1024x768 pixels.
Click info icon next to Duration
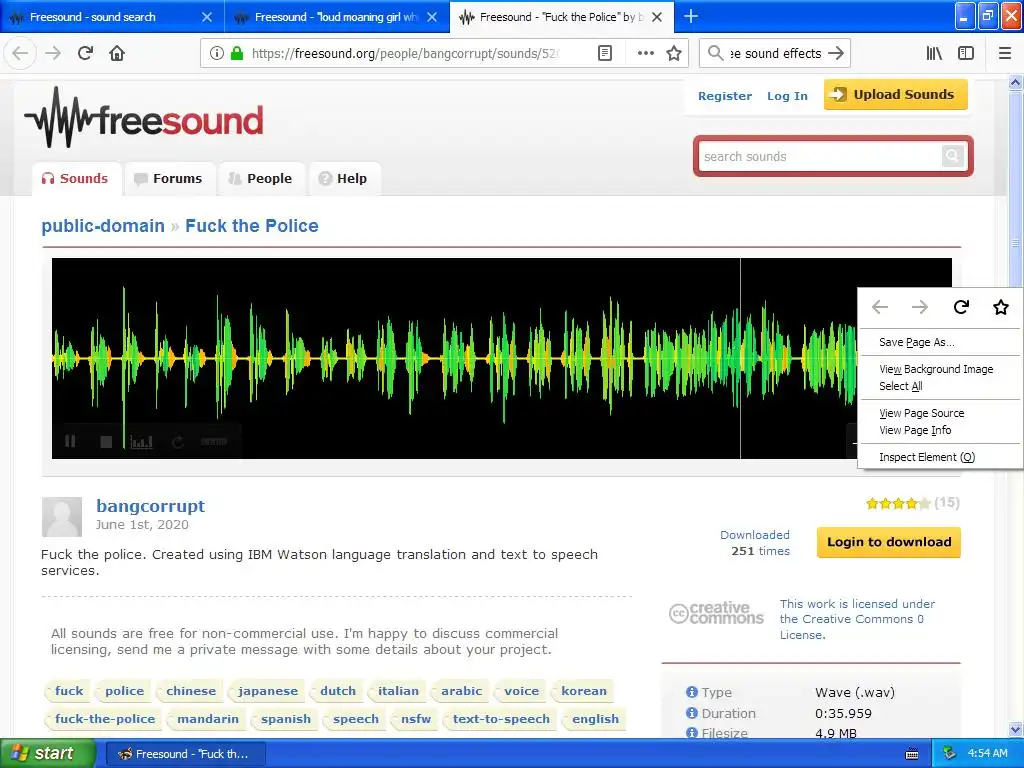[692, 713]
